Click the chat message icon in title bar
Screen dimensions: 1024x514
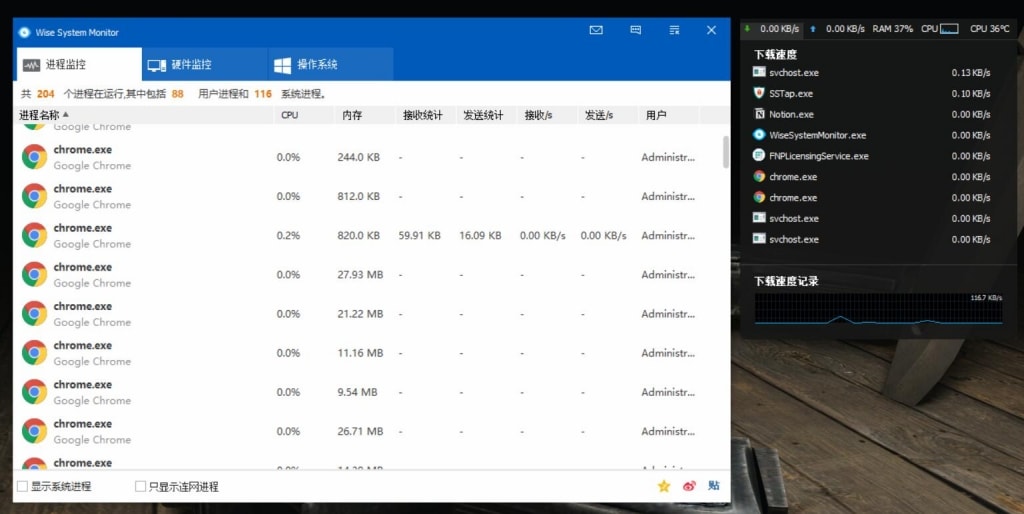click(x=635, y=30)
